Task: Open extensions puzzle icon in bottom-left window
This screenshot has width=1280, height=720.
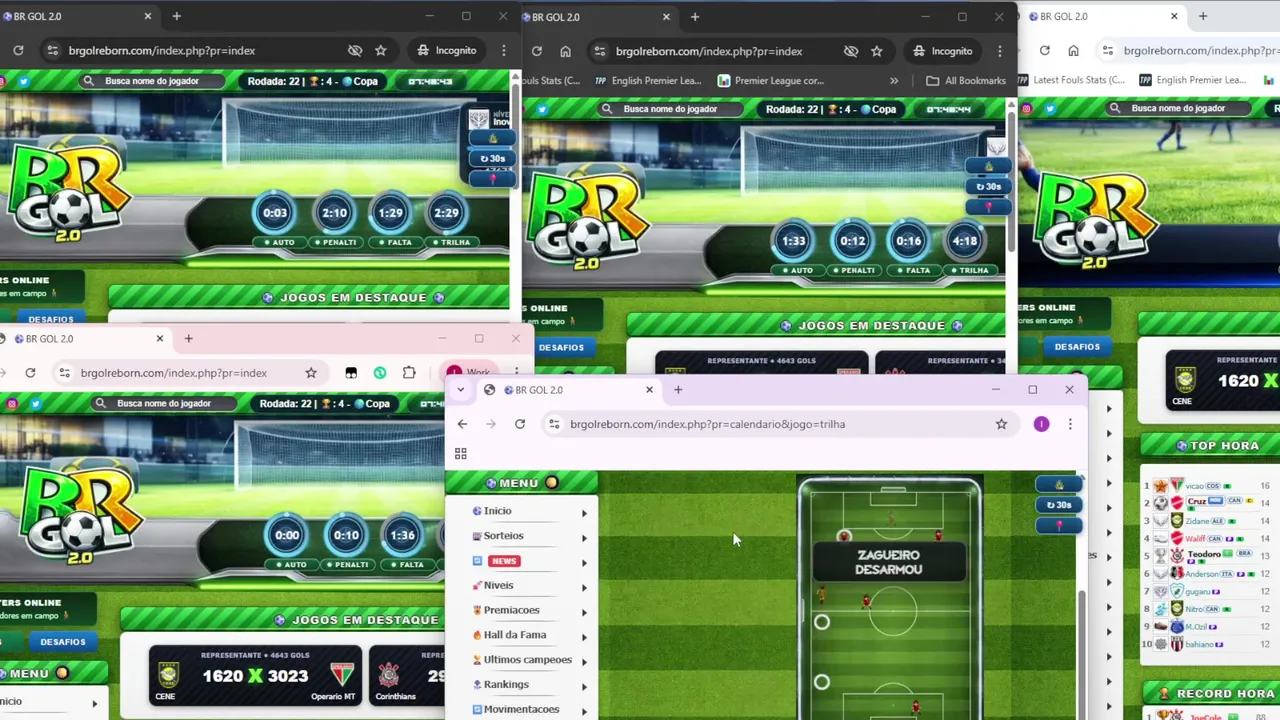Action: (409, 373)
